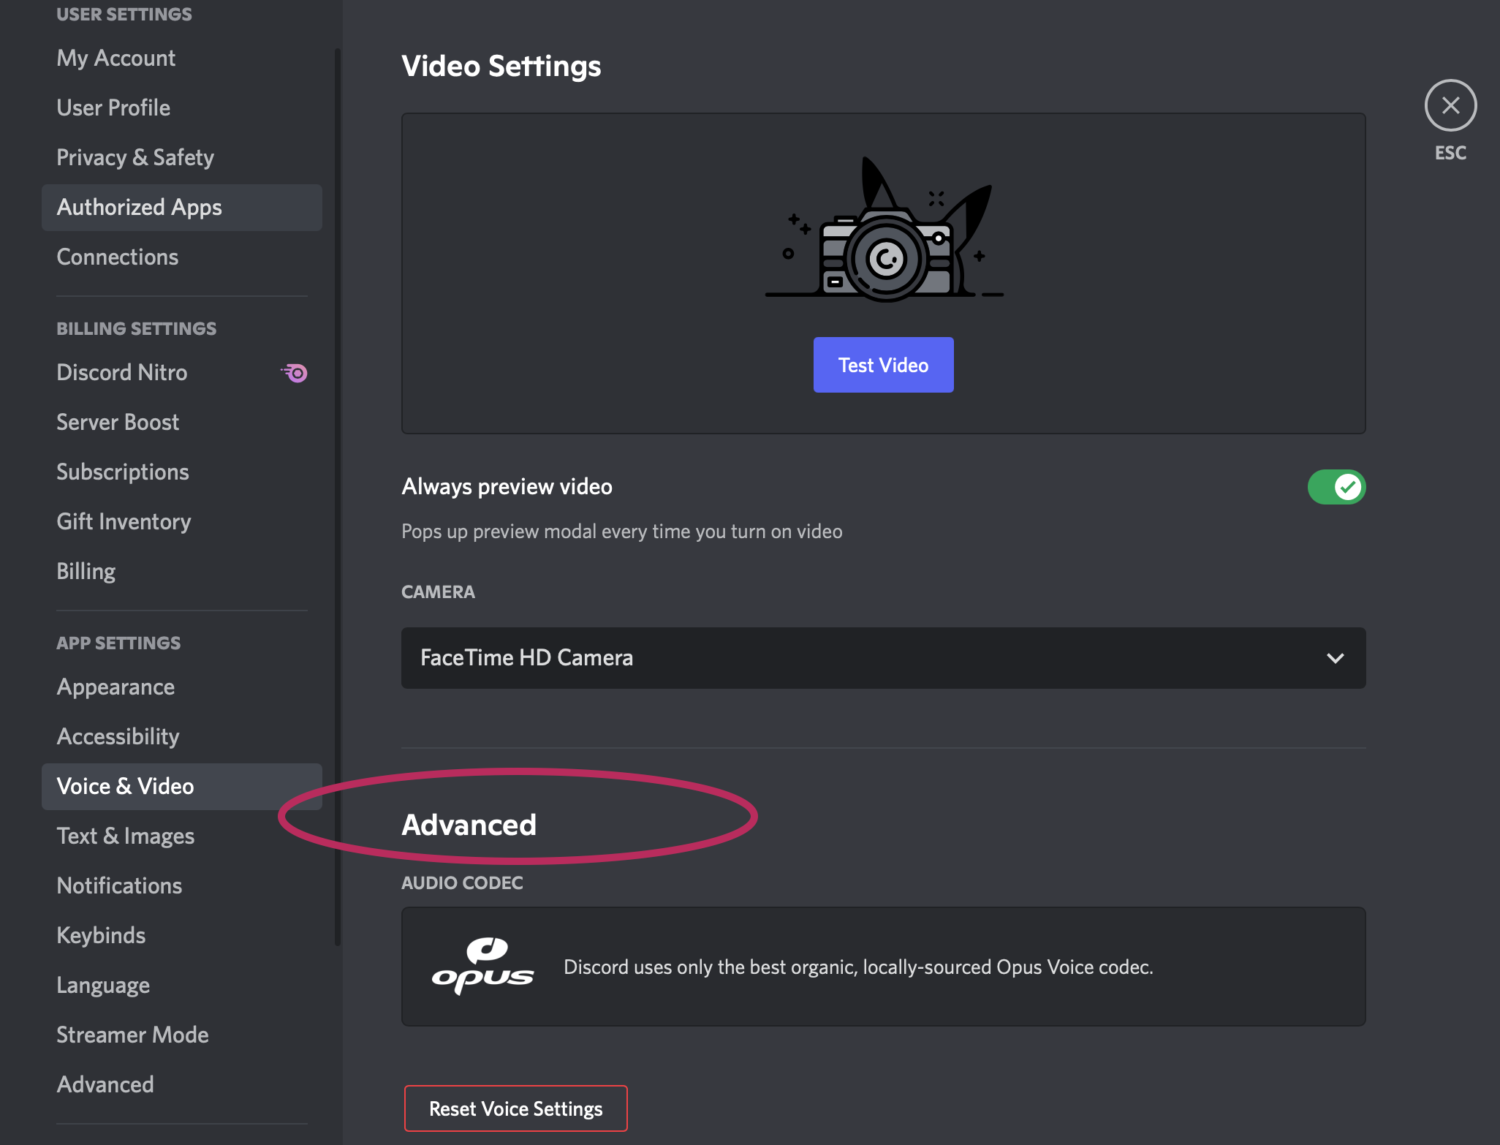Go to Server Boost settings
This screenshot has width=1500, height=1145.
coord(182,422)
